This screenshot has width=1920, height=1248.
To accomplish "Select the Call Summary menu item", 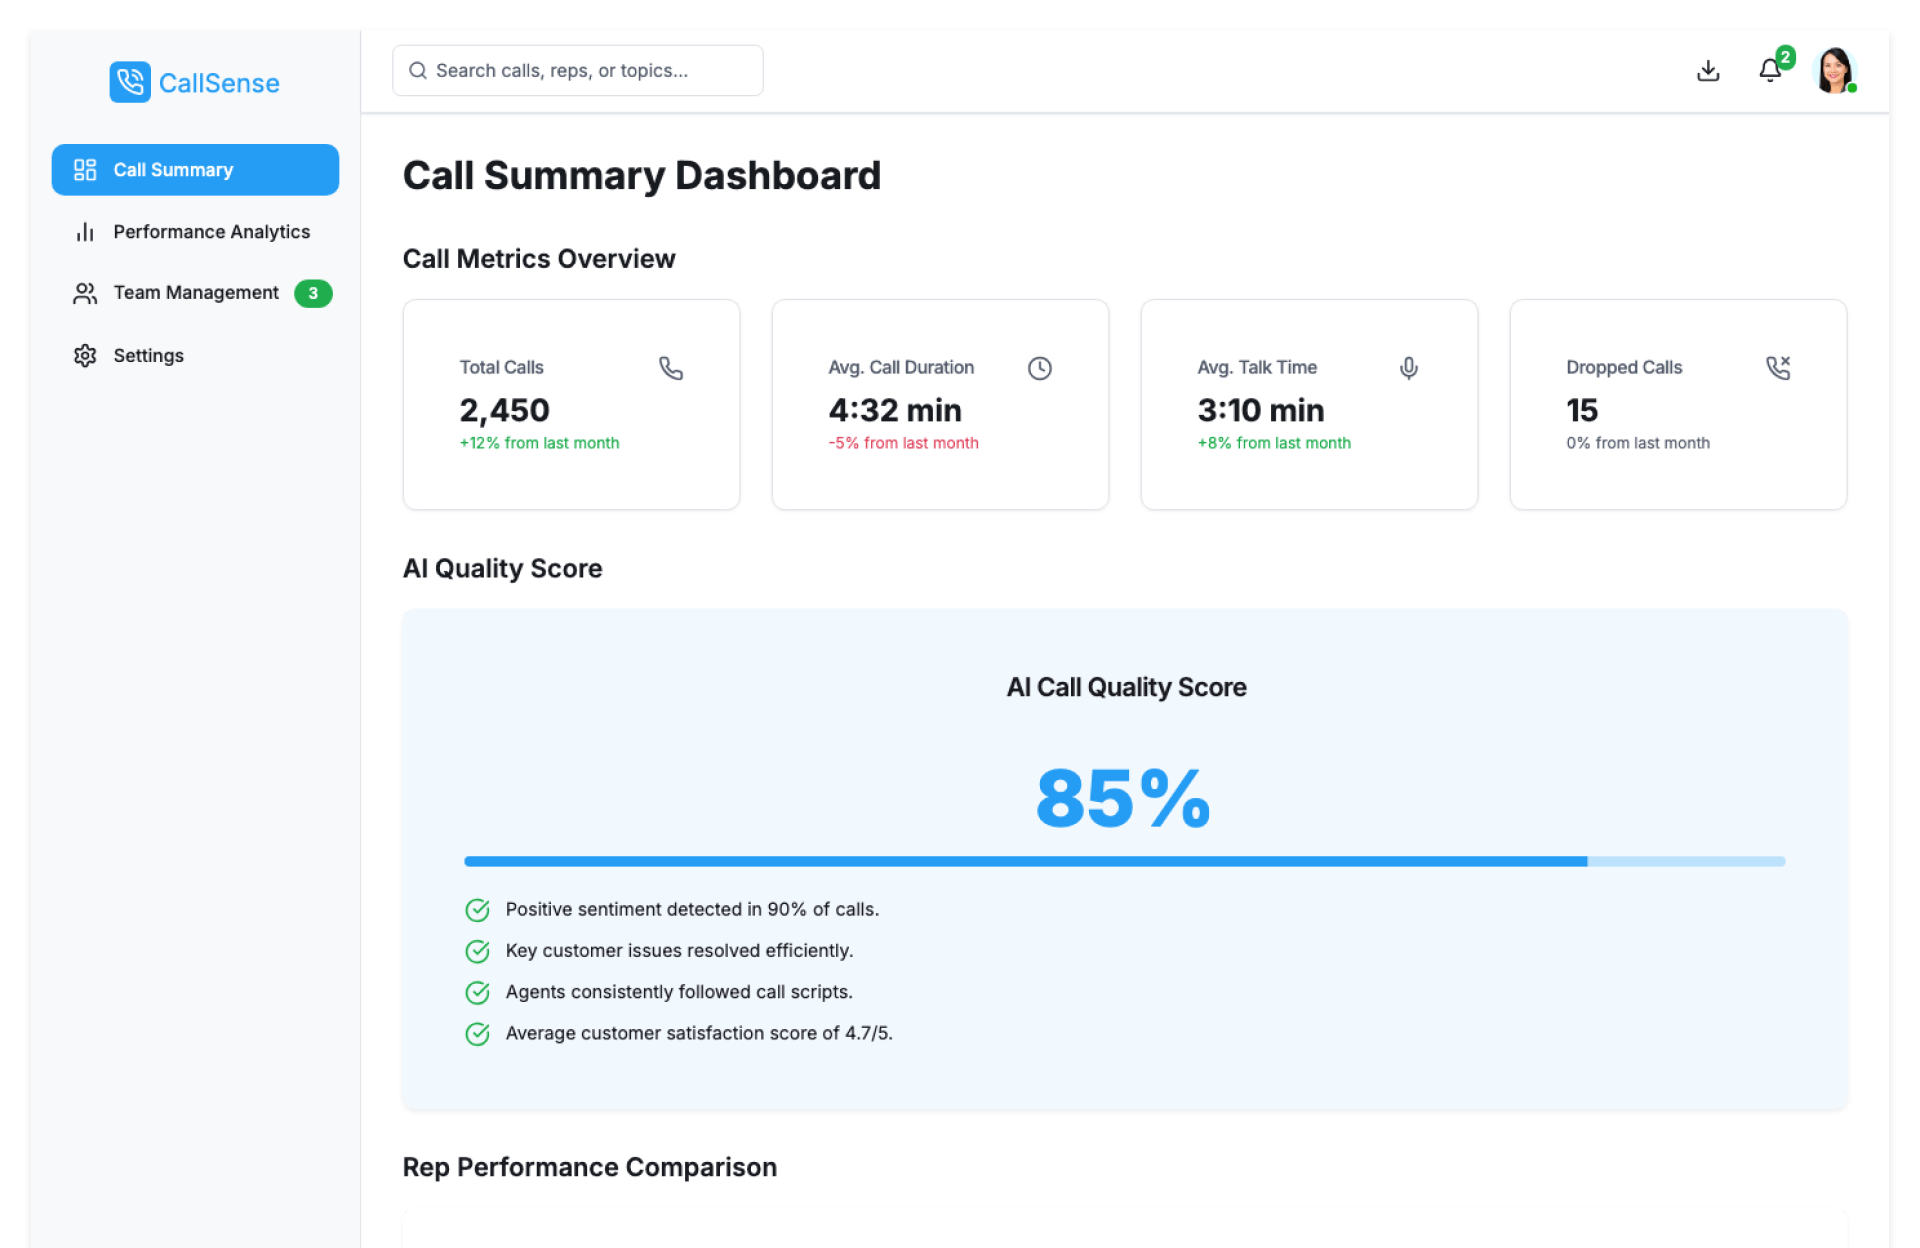I will tap(195, 170).
